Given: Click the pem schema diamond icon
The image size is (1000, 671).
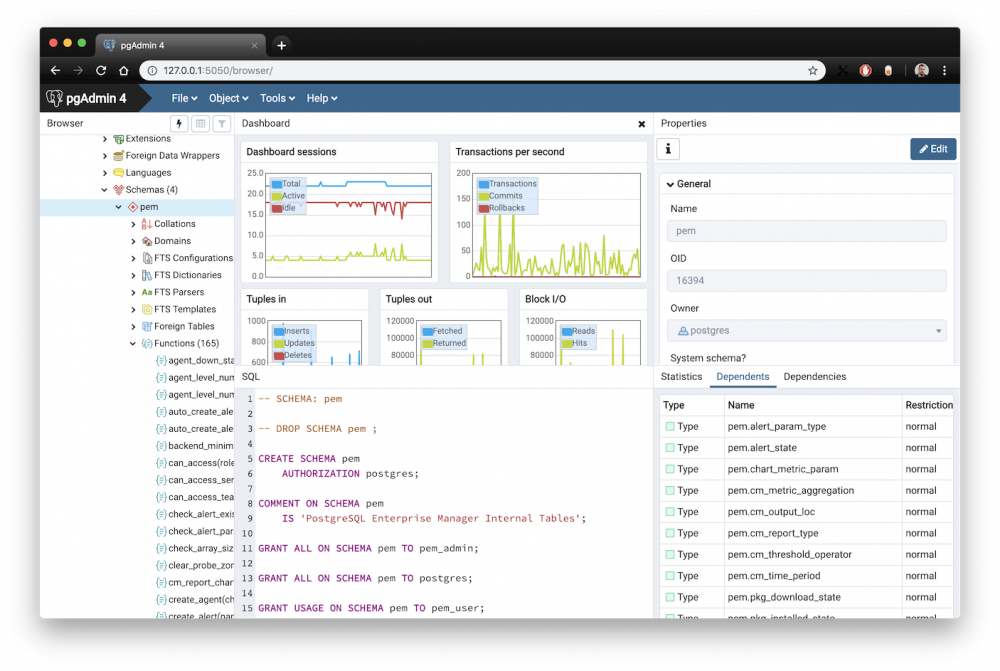Looking at the screenshot, I should point(133,207).
